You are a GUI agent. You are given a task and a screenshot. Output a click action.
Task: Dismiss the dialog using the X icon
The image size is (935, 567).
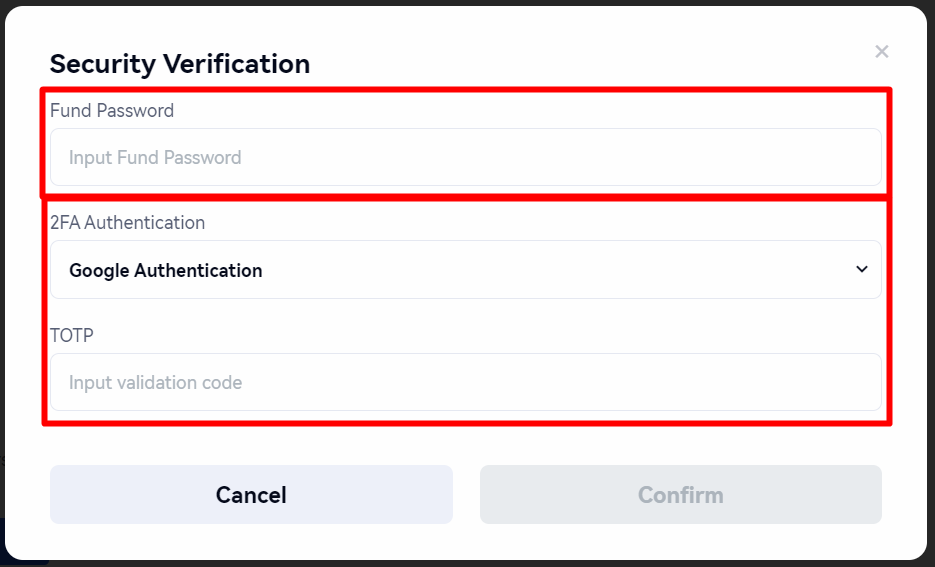[x=881, y=52]
